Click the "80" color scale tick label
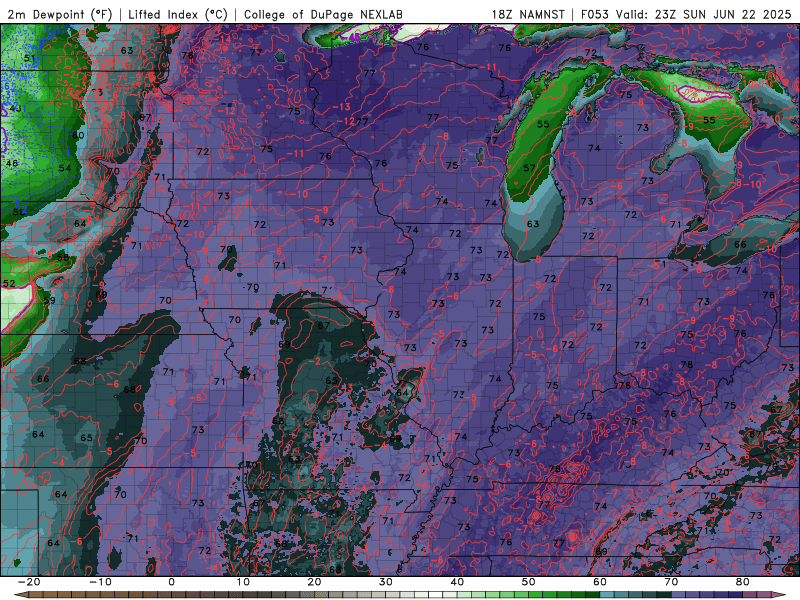 743,582
